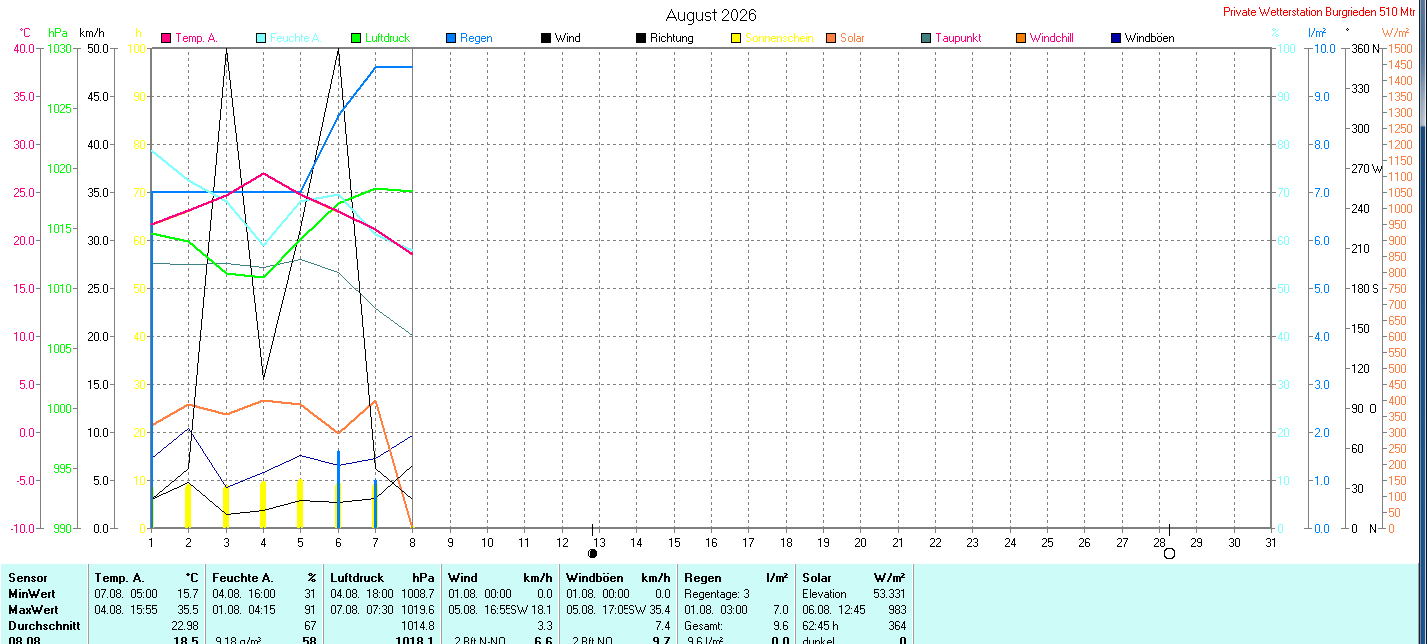
Task: Click the blue Regen legend color square
Action: [451, 38]
